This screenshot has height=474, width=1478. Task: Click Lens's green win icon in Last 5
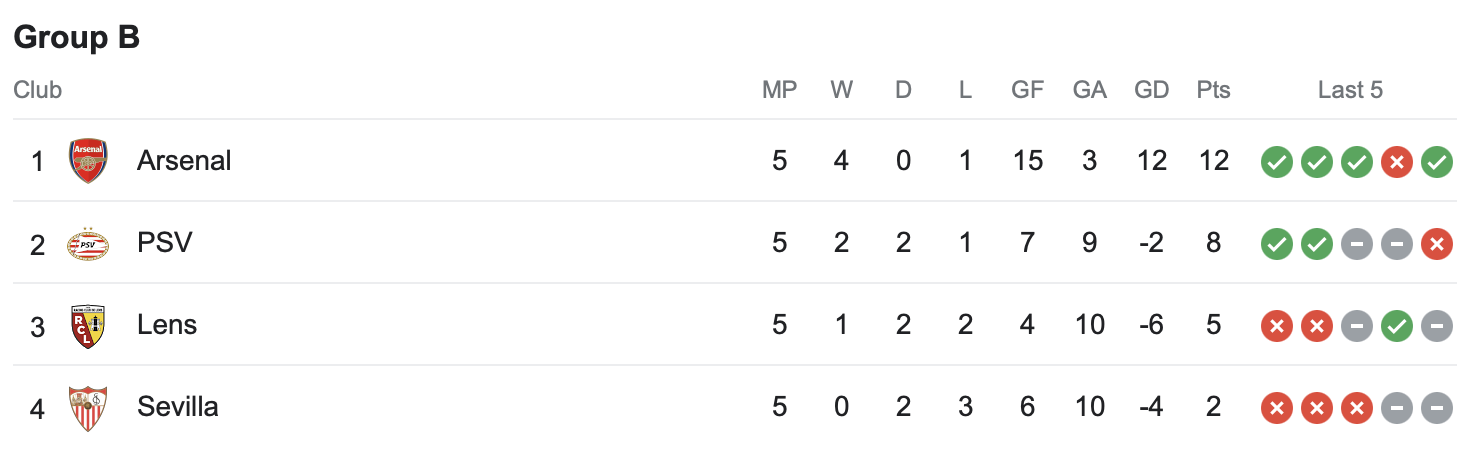pyautogui.click(x=1396, y=326)
